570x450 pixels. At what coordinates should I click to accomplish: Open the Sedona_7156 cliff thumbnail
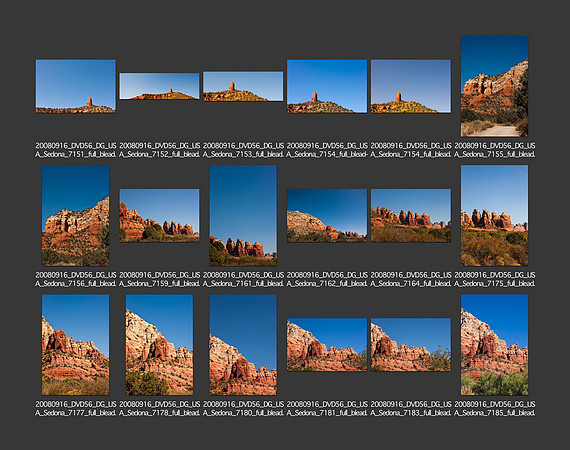click(76, 216)
